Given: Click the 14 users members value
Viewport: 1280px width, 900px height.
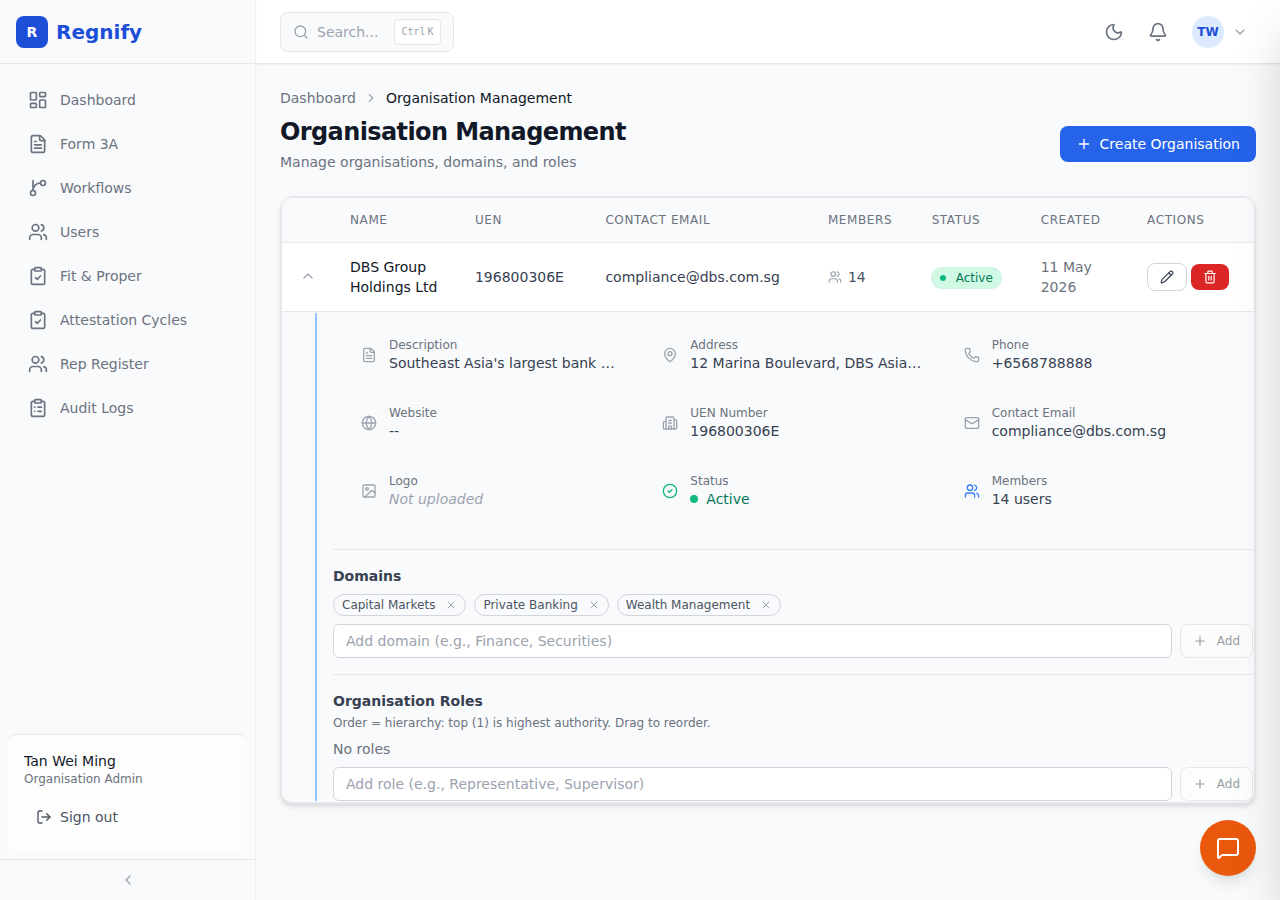Looking at the screenshot, I should (x=1022, y=499).
